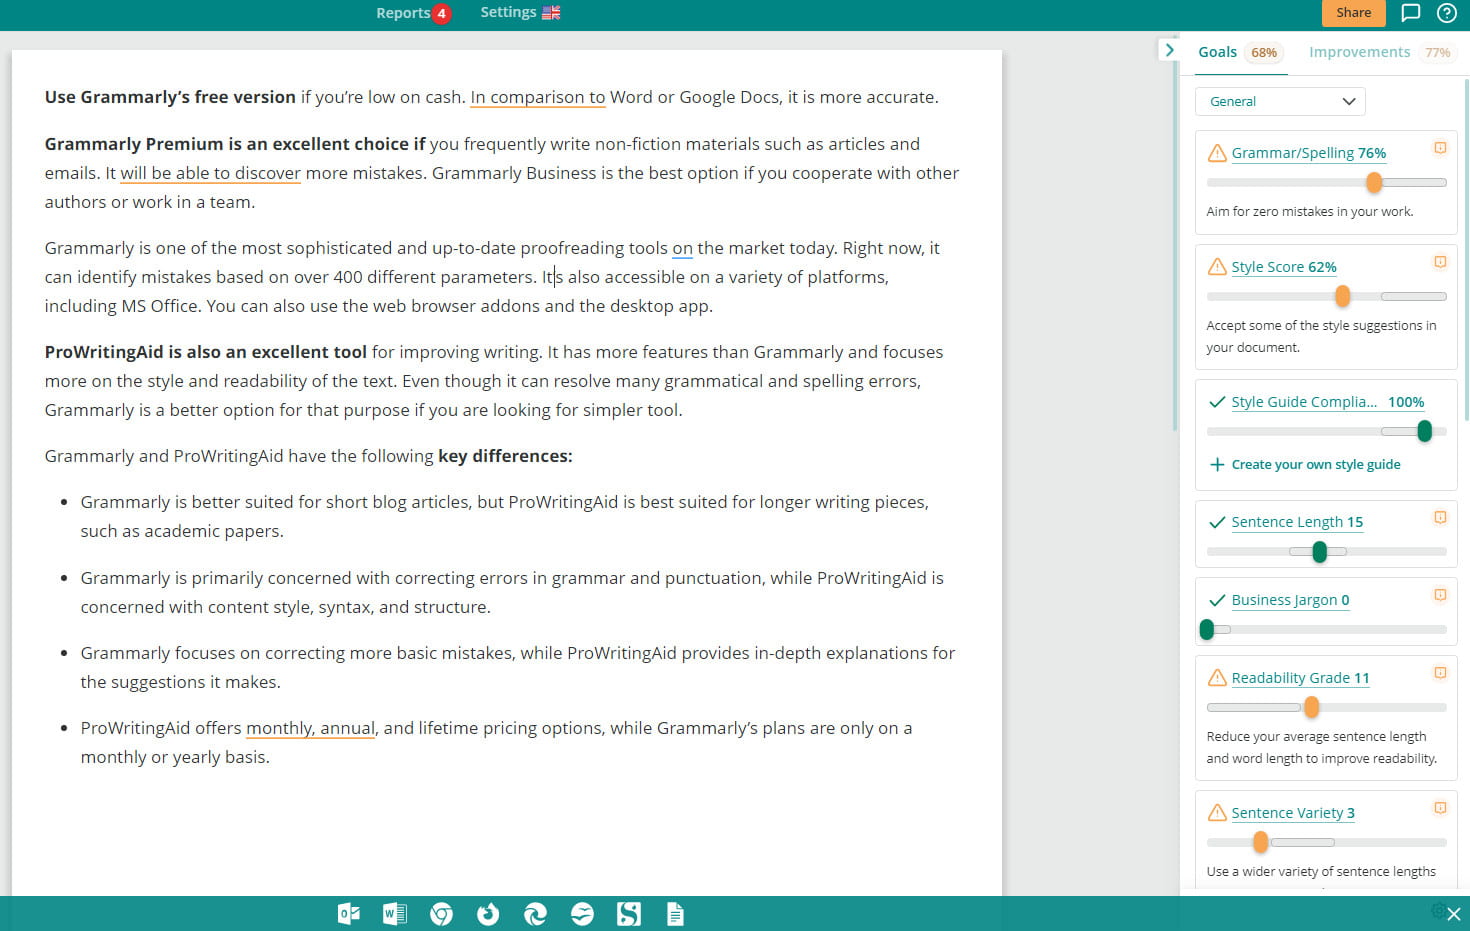
Task: Click blue-underlined word "on" before "the market"
Action: point(682,248)
